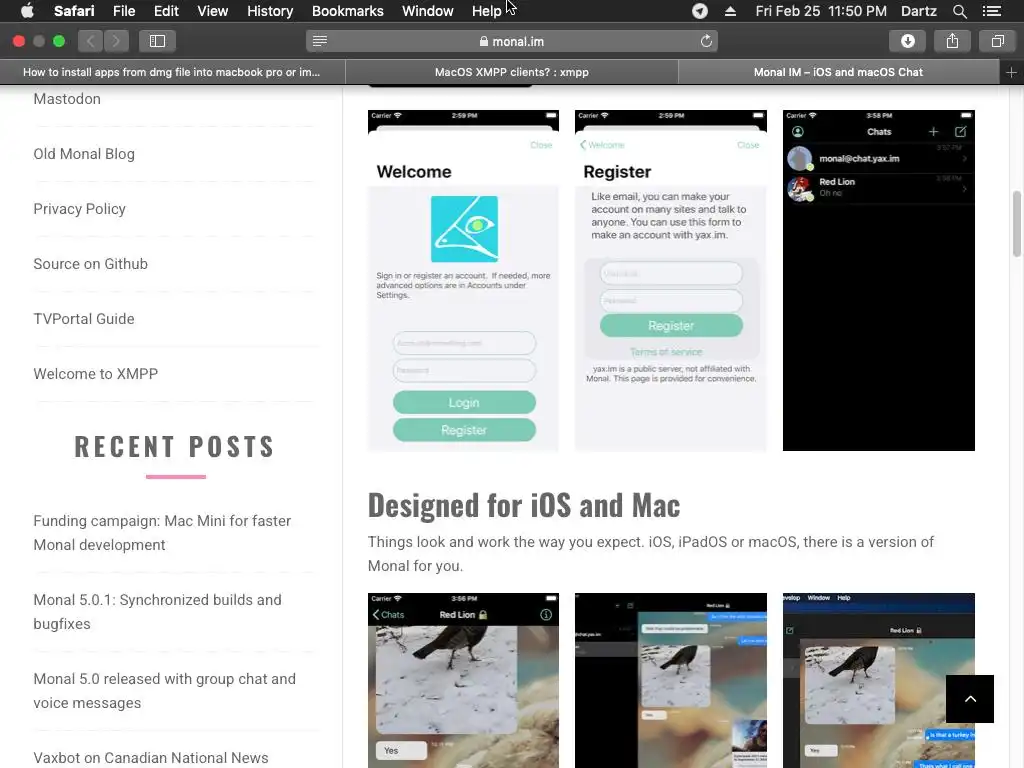Open the Welcome to XMPP link
Viewport: 1024px width, 768px height.
96,374
